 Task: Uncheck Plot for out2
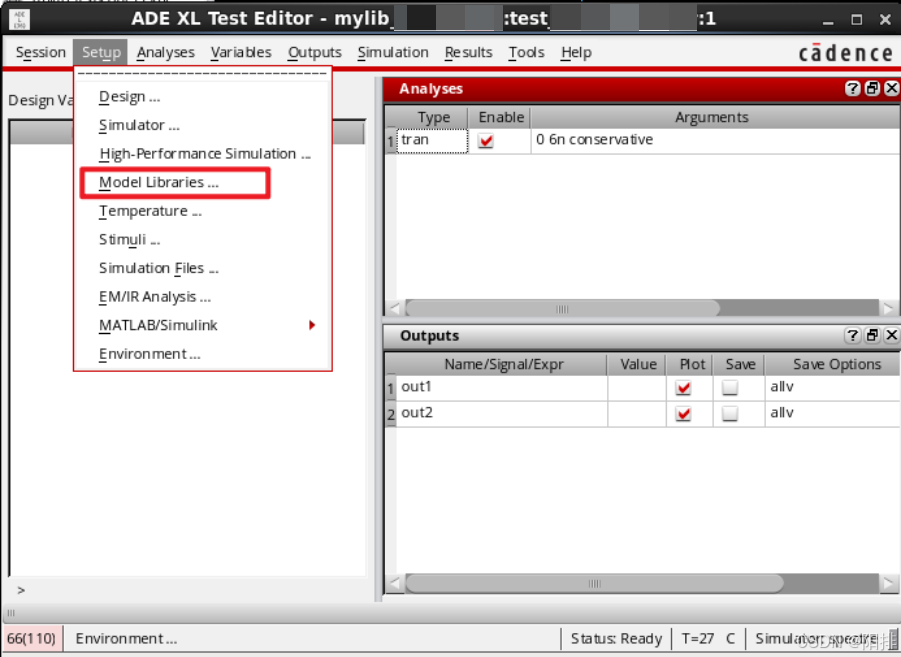(x=683, y=414)
